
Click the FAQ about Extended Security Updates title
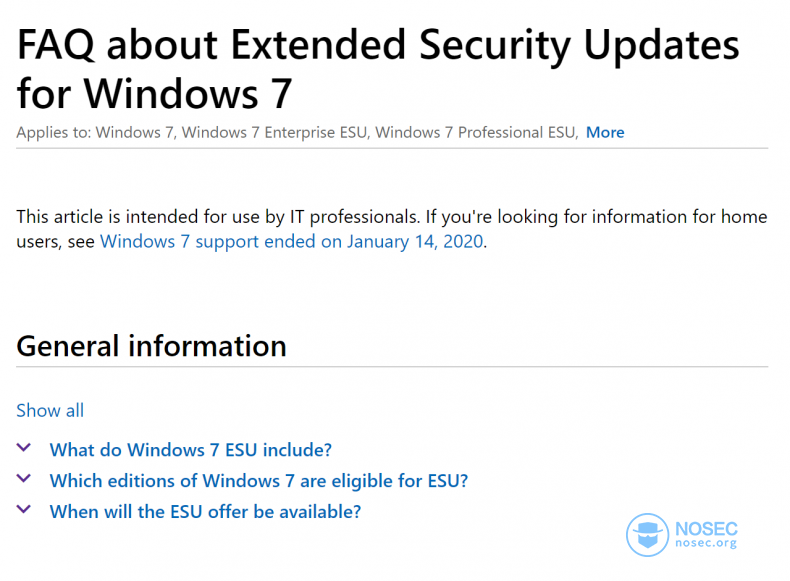378,45
